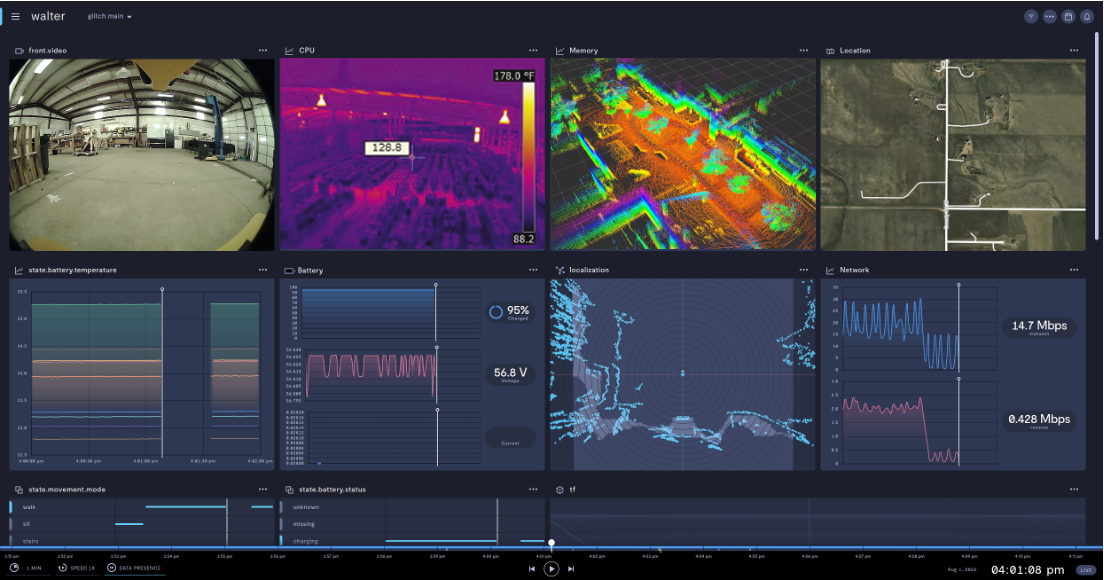Click the more options icon in top bar
Image resolution: width=1104 pixels, height=580 pixels.
click(x=1049, y=17)
